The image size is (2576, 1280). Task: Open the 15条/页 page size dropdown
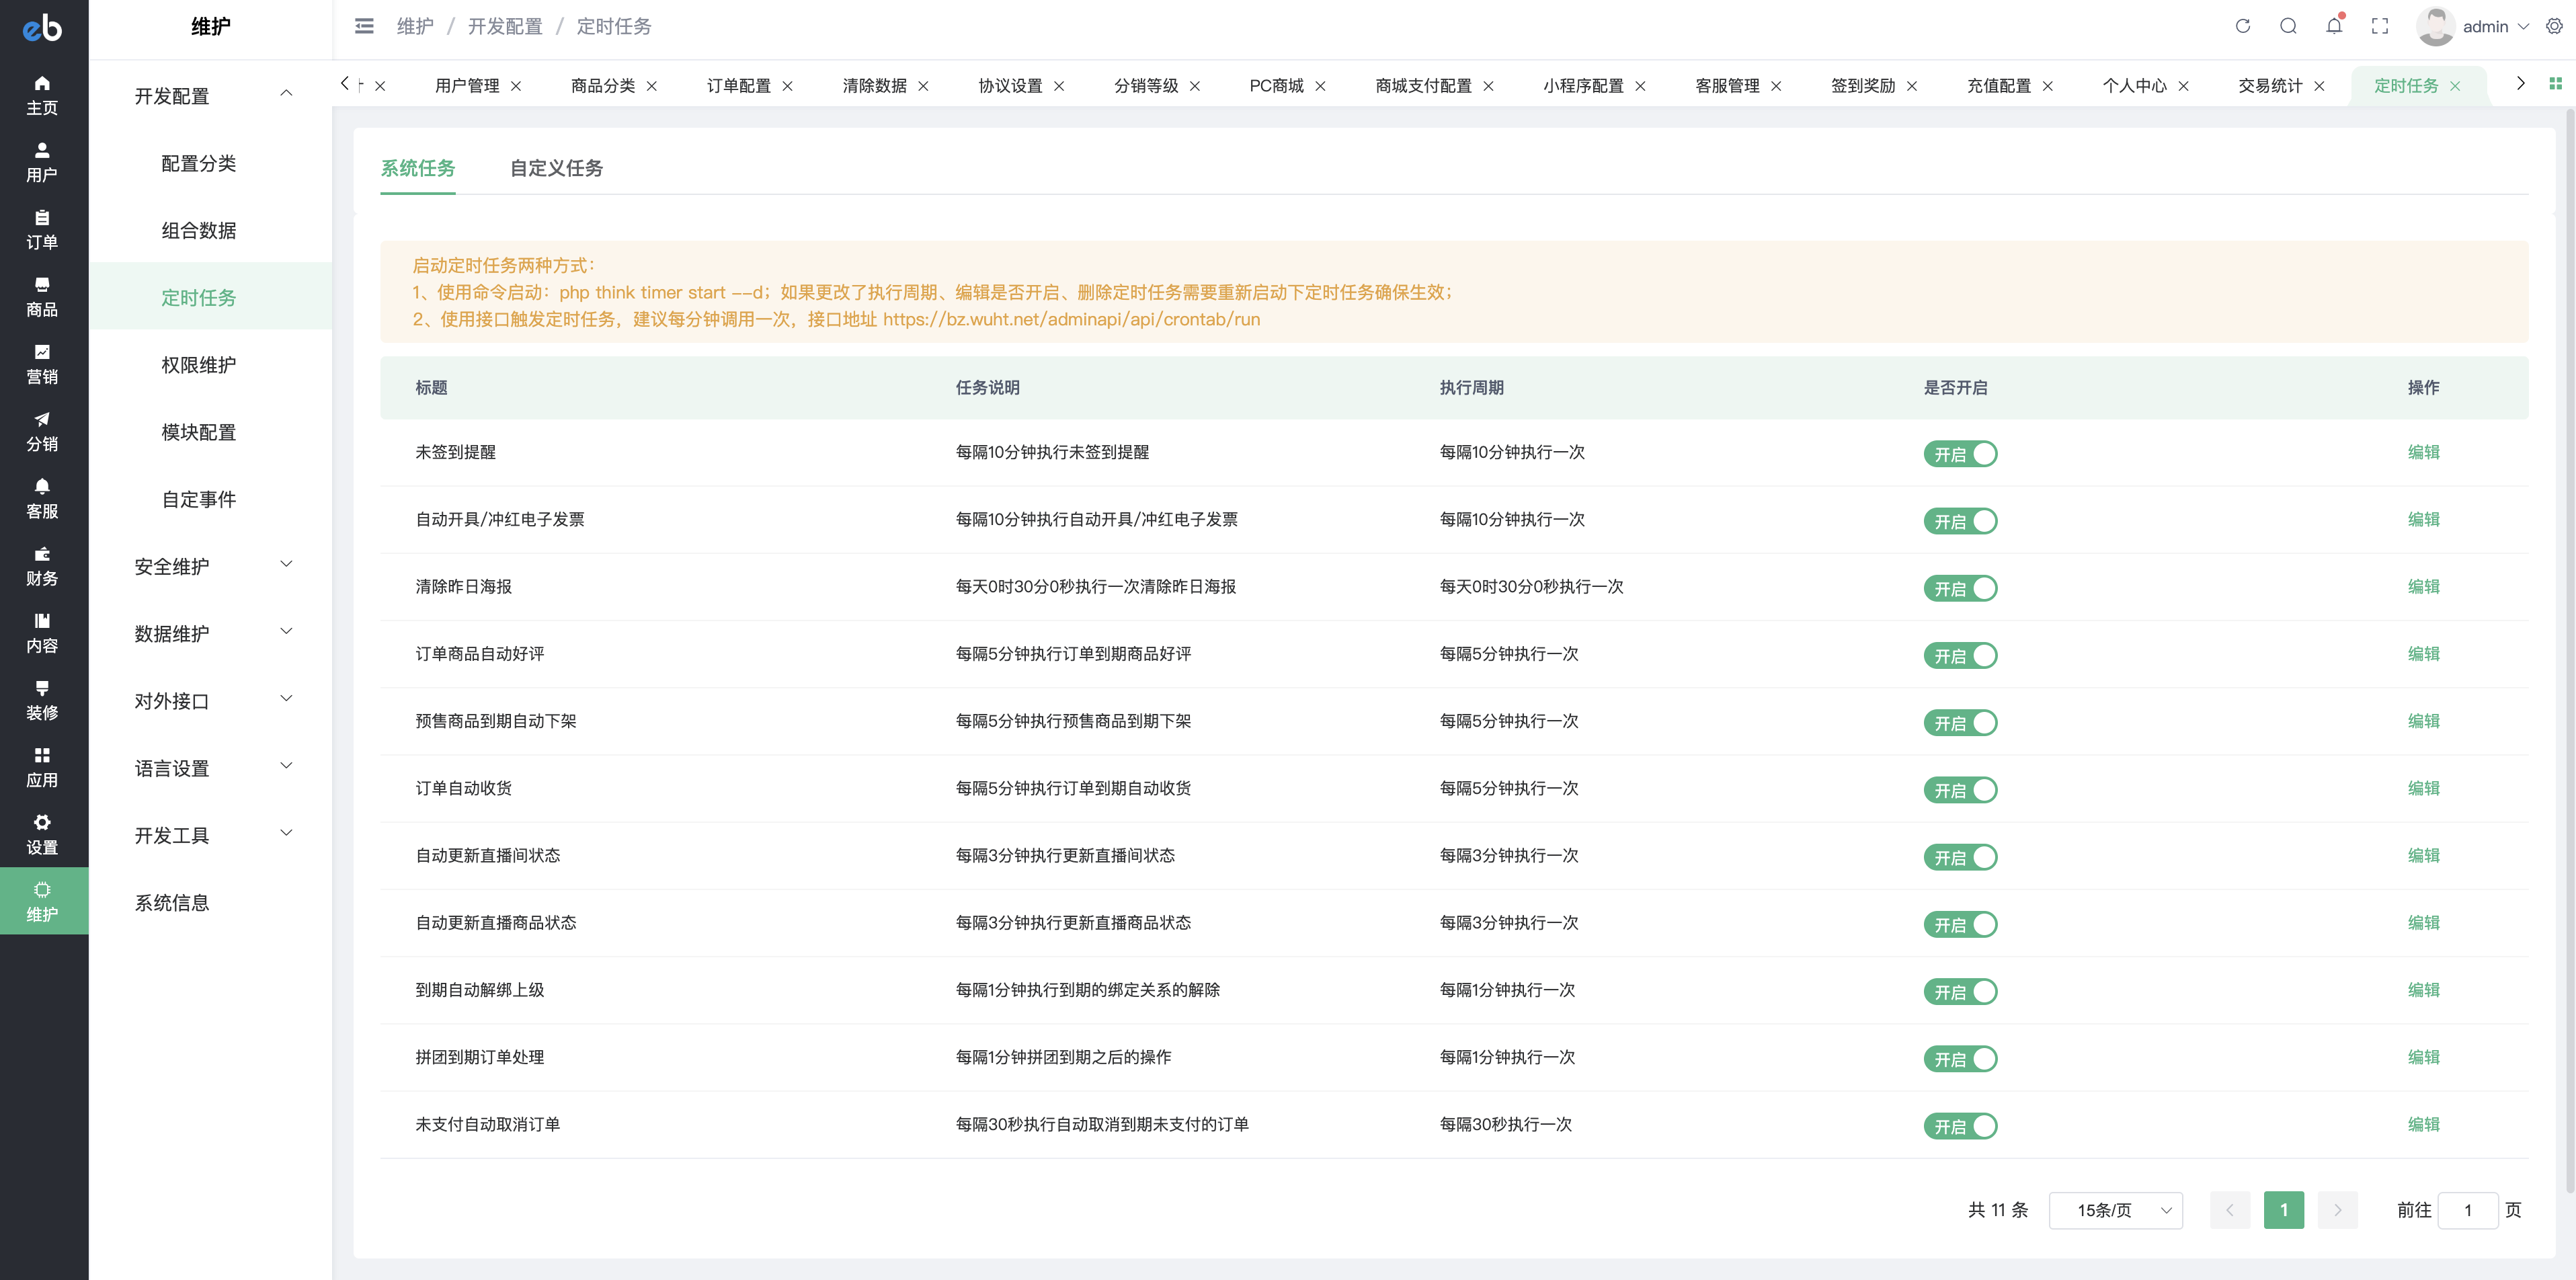tap(2115, 1210)
